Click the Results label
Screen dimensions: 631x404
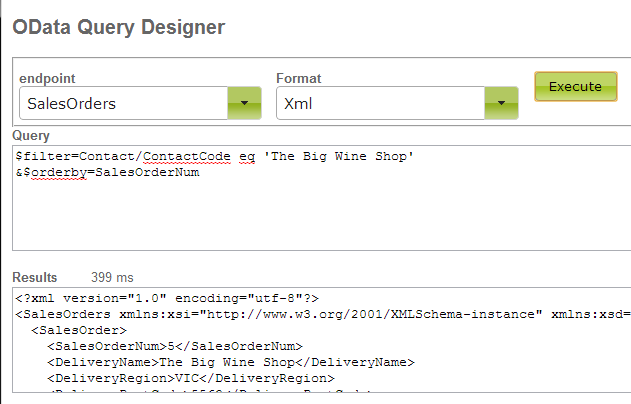click(35, 277)
